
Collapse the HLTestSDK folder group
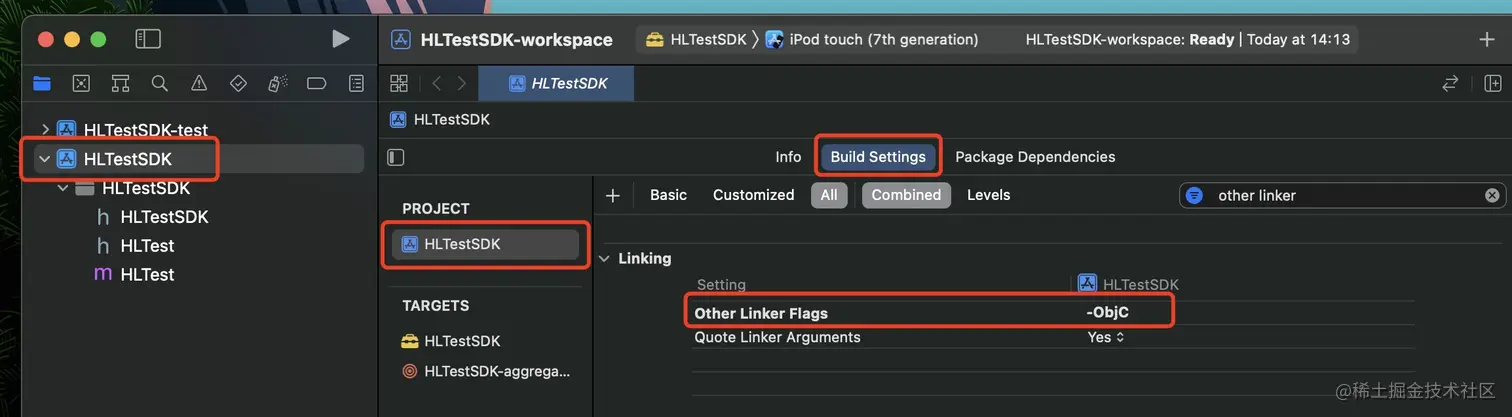tap(63, 188)
